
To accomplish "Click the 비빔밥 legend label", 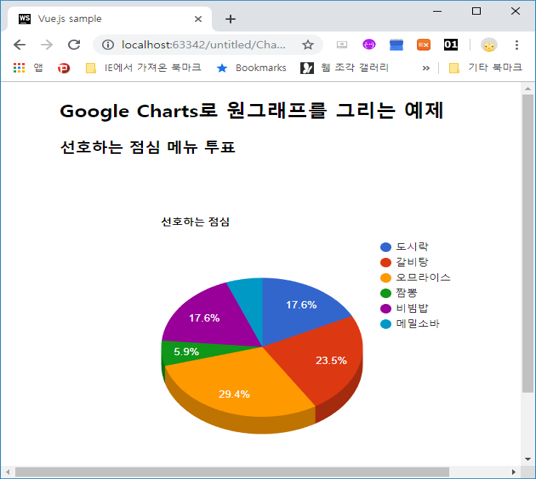I will pos(412,308).
